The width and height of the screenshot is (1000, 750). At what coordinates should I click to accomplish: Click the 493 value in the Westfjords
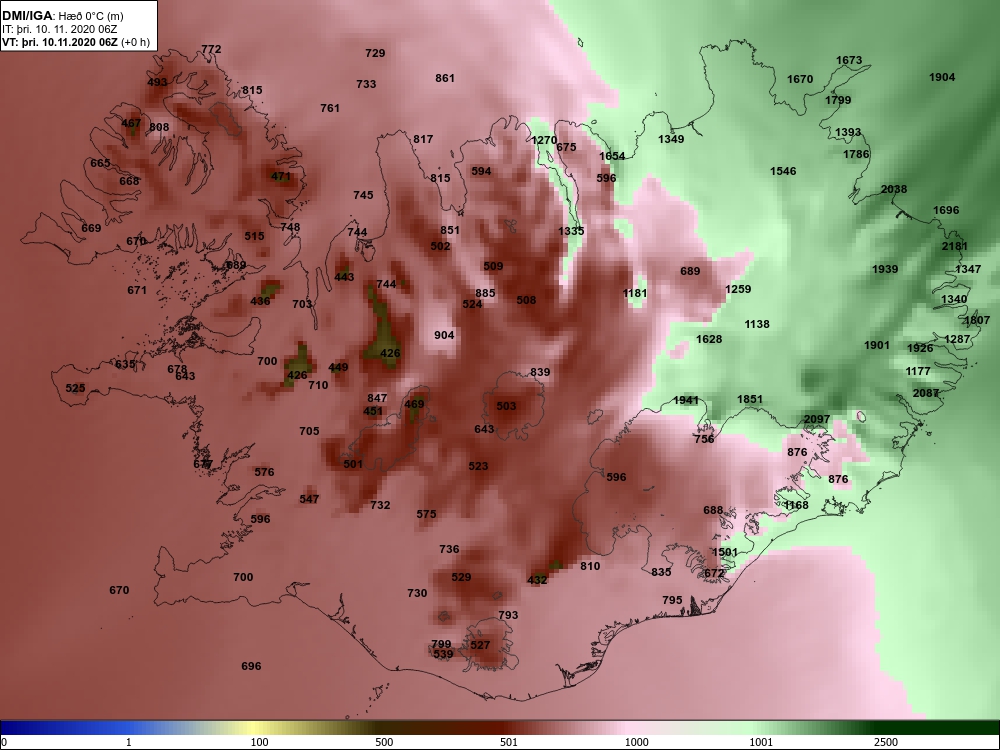coord(157,82)
